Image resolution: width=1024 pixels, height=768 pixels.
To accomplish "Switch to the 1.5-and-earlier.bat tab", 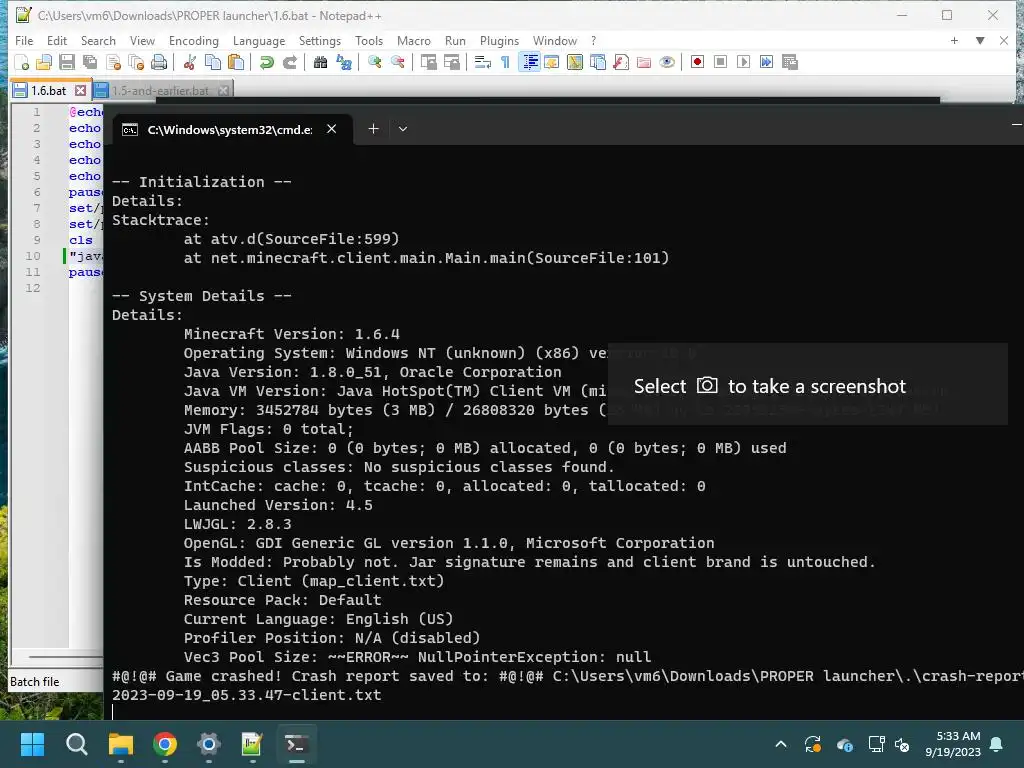I will pyautogui.click(x=160, y=91).
